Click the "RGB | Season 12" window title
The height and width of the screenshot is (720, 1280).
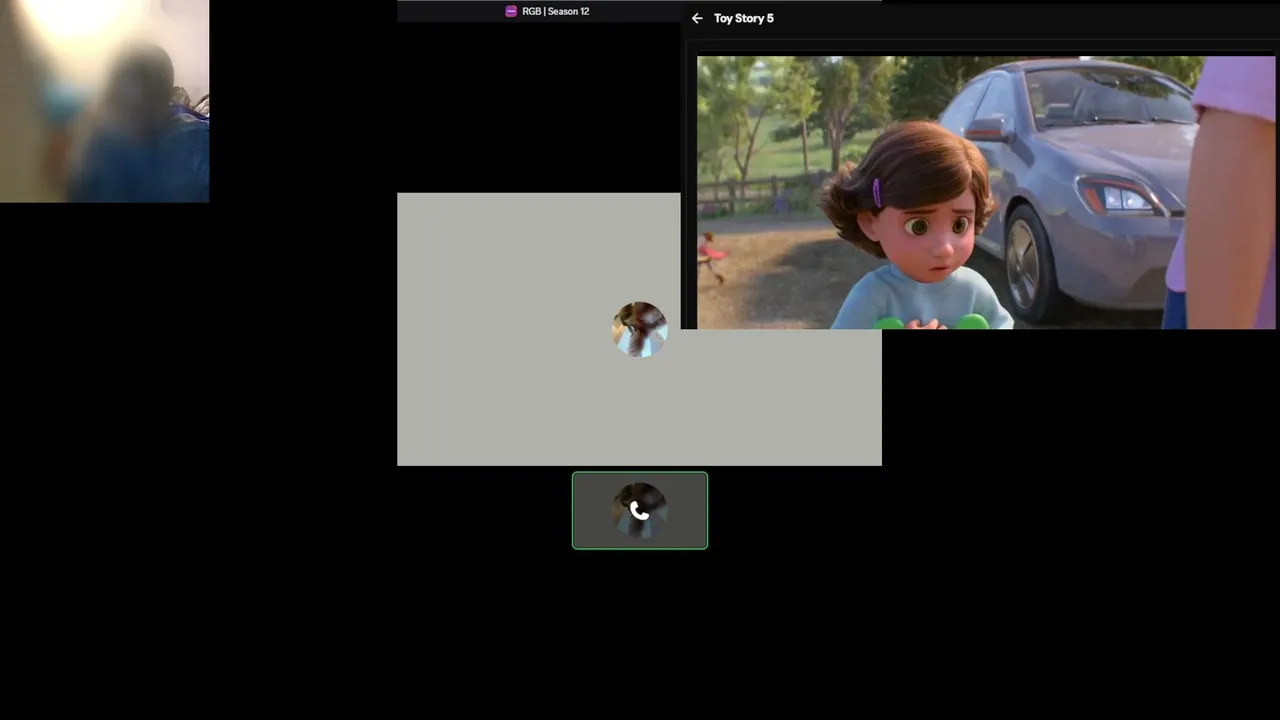tap(556, 11)
